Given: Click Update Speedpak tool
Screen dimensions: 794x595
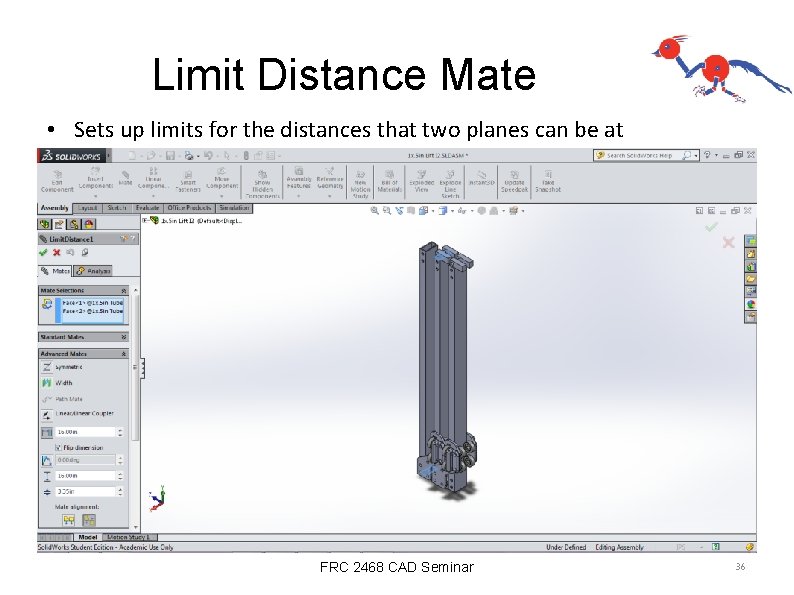Looking at the screenshot, I should pyautogui.click(x=514, y=182).
